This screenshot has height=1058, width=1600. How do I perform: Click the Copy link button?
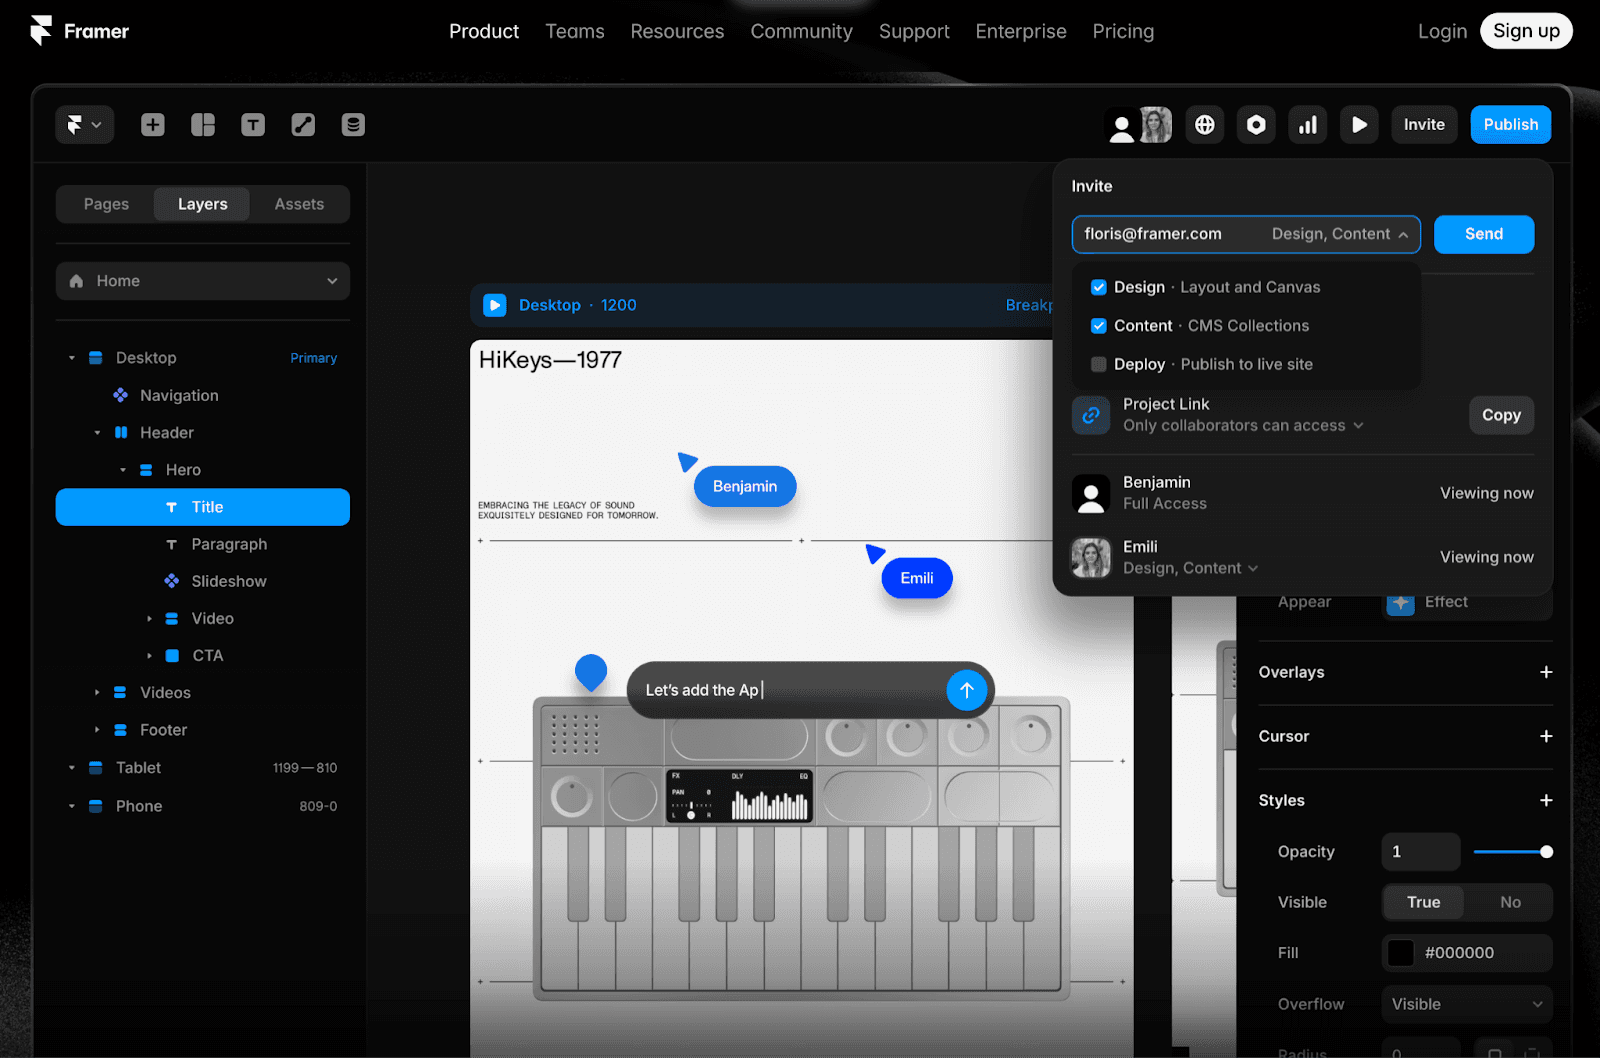pos(1501,415)
